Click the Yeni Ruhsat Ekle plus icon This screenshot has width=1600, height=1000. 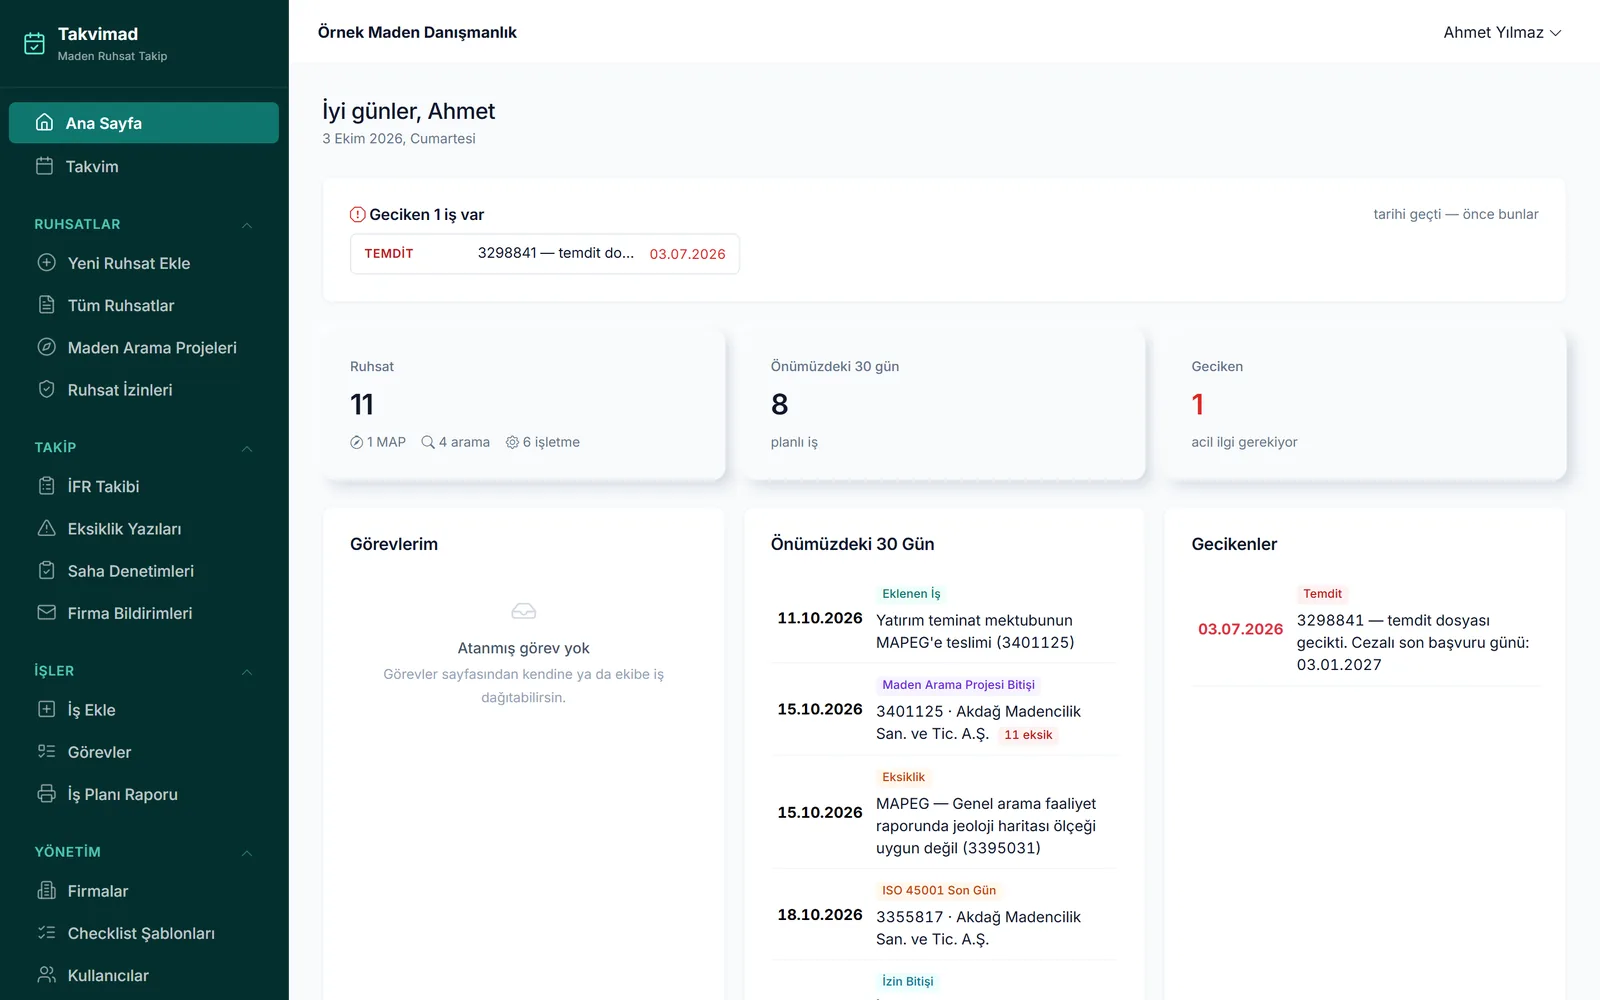(x=46, y=263)
